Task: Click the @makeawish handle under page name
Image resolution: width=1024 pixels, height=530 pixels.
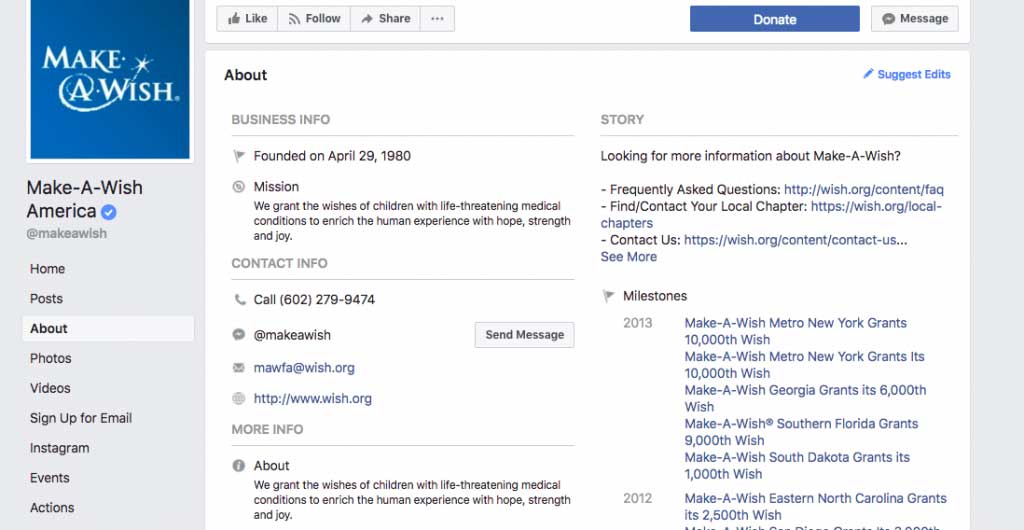Action: 67,234
